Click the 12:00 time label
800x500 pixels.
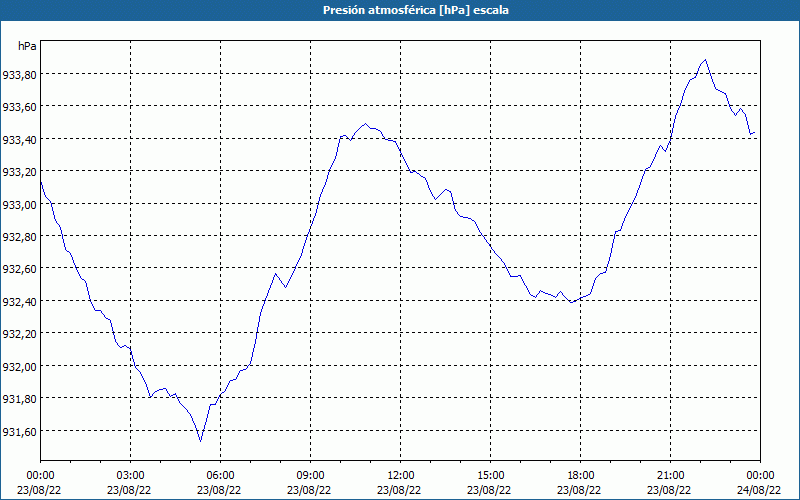pos(401,476)
